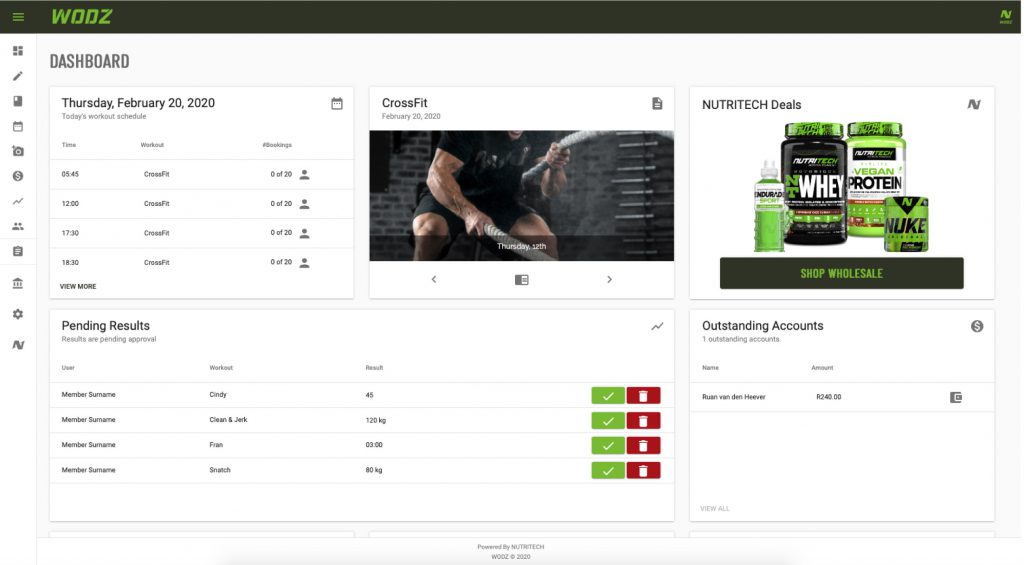
Task: Select the 12:00 time cell
Action: pos(70,204)
